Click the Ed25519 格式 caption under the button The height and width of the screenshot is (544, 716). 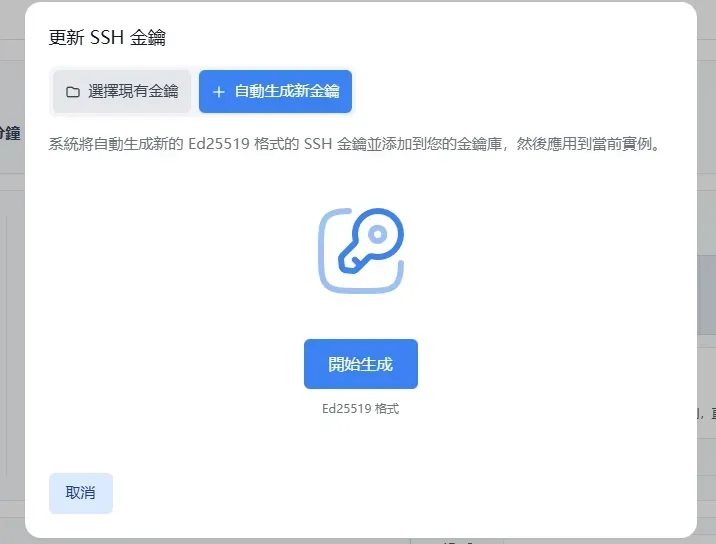click(x=360, y=409)
